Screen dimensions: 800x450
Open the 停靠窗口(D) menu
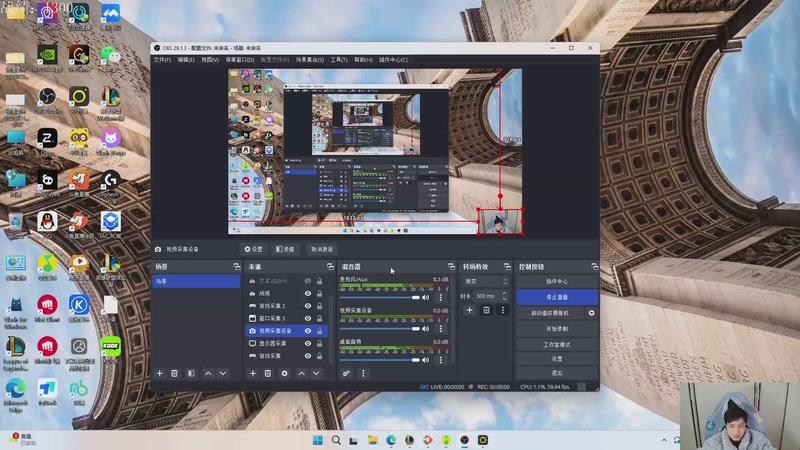pos(240,60)
